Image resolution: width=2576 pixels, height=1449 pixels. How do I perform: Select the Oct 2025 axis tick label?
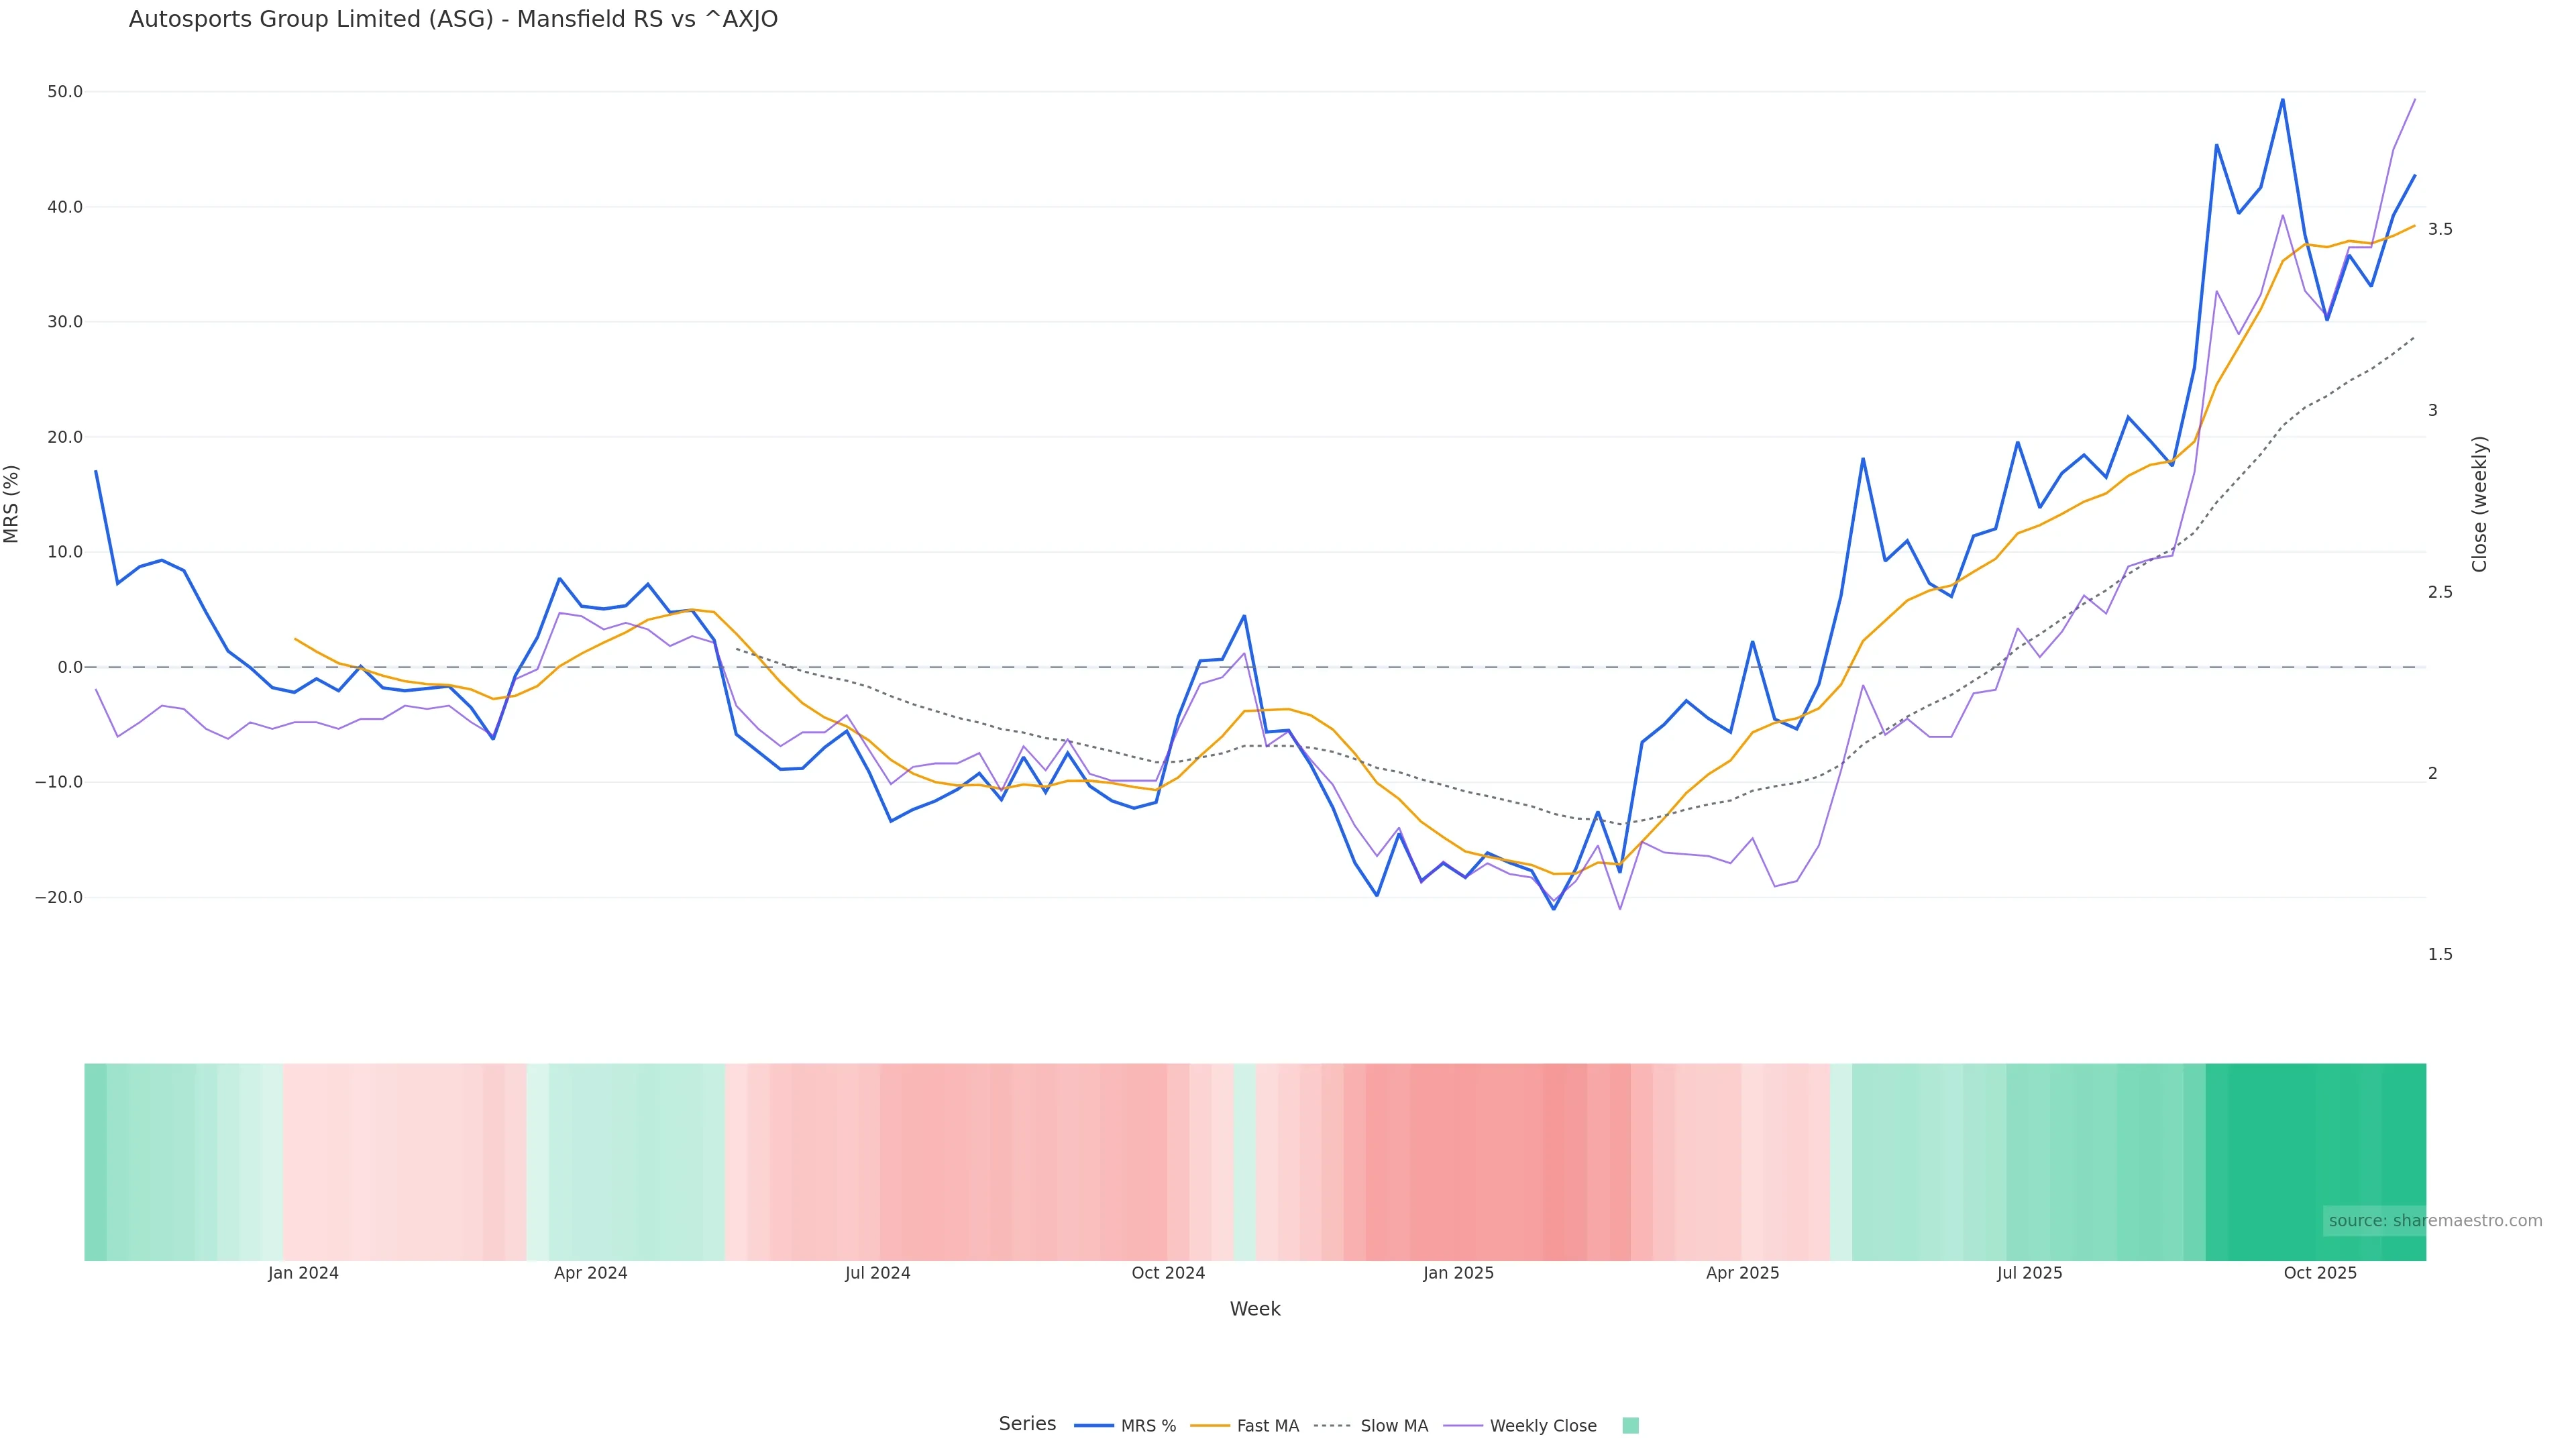tap(2320, 1273)
